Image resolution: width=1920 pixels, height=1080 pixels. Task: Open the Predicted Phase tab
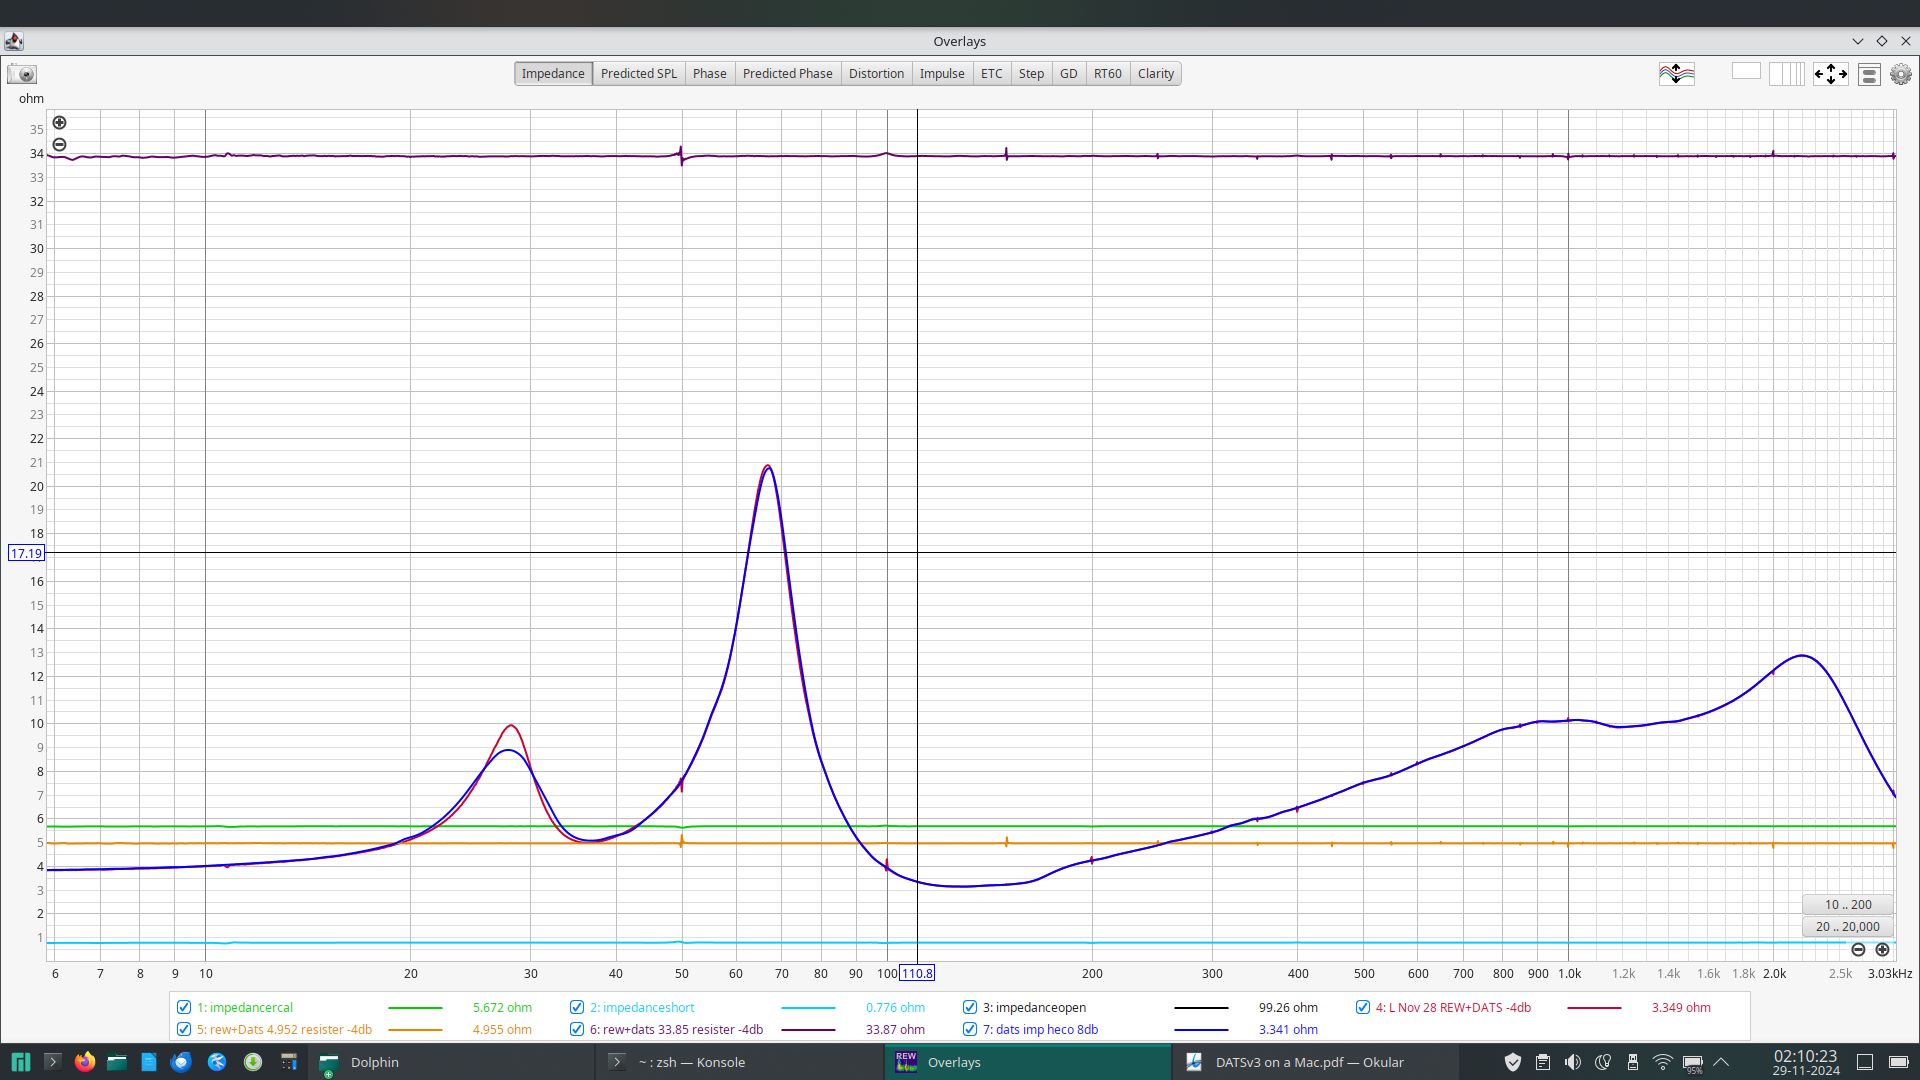click(788, 74)
